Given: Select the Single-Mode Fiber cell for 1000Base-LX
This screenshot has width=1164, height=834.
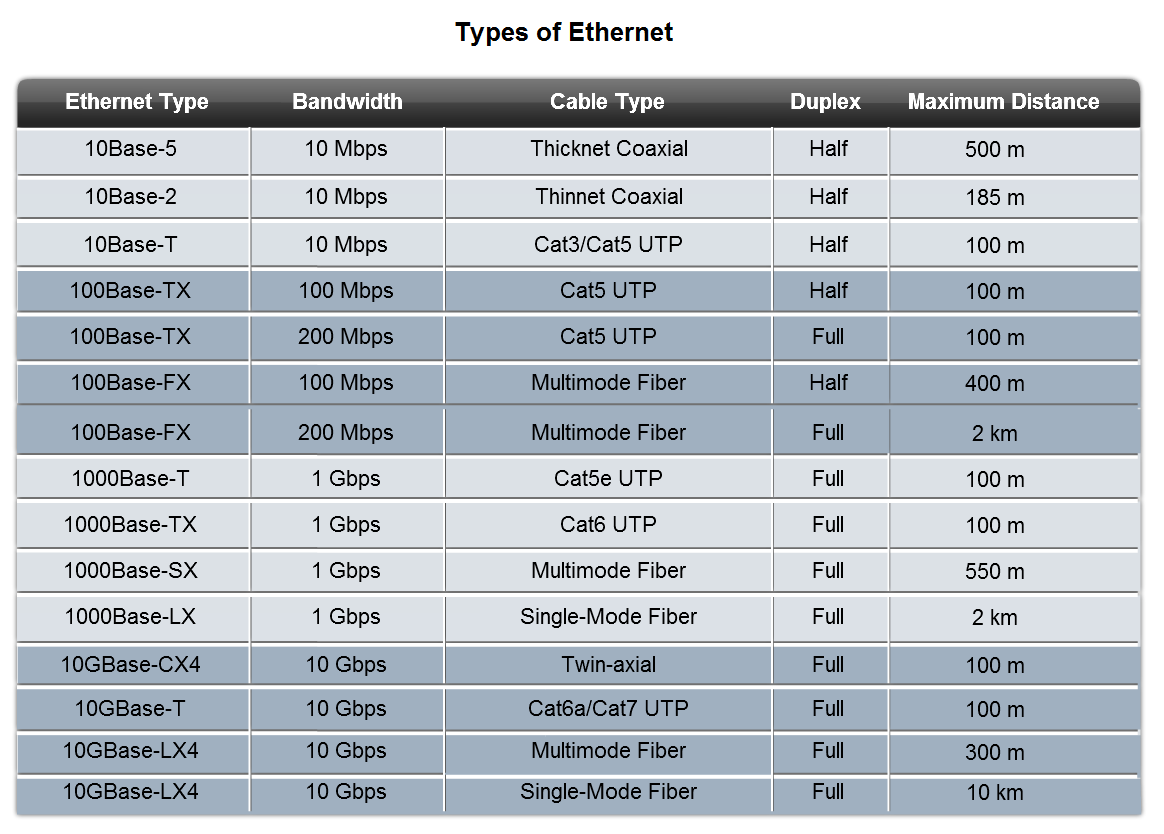Looking at the screenshot, I should click(x=609, y=617).
